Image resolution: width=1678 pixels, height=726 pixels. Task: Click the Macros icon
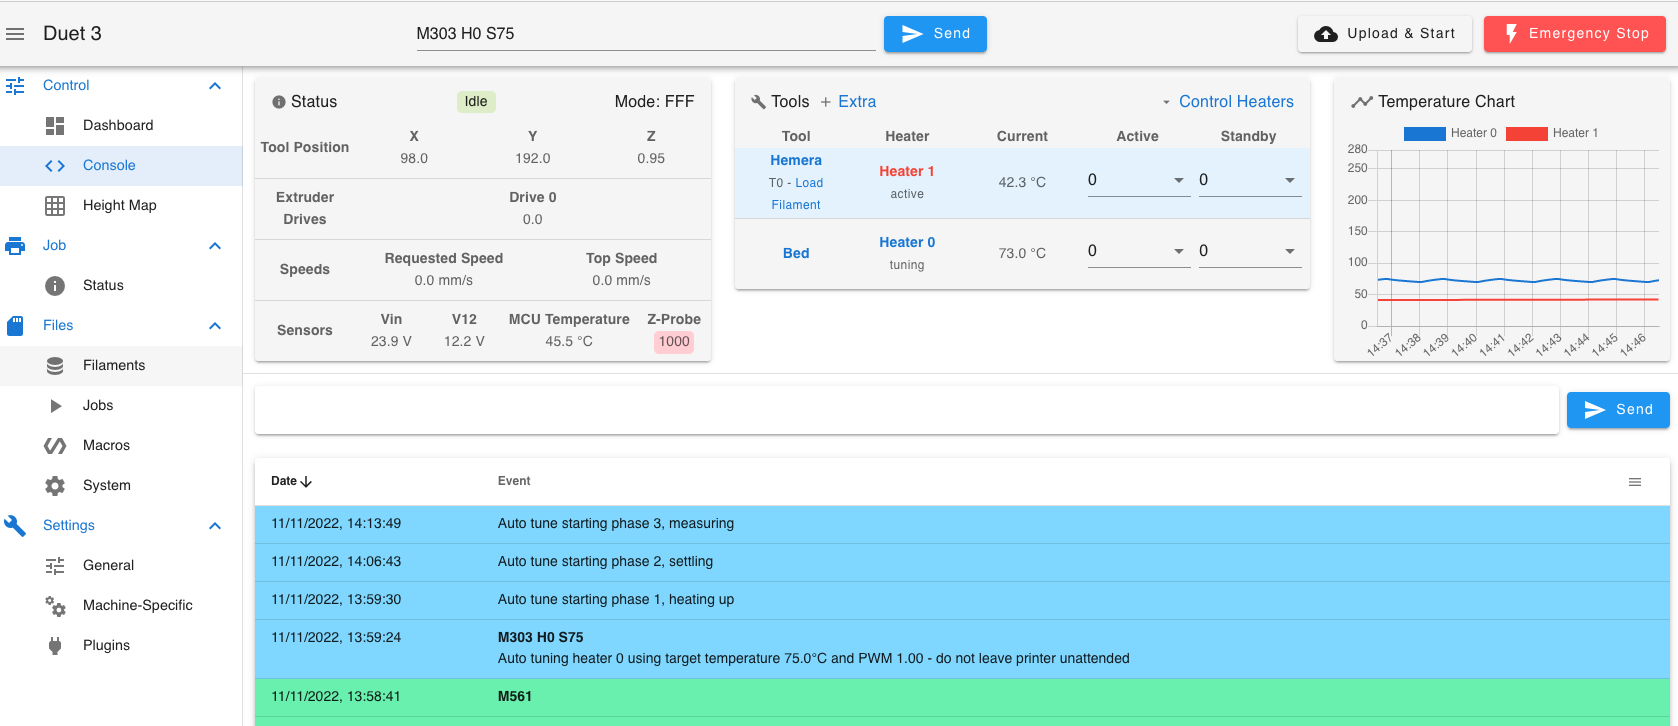pos(55,446)
